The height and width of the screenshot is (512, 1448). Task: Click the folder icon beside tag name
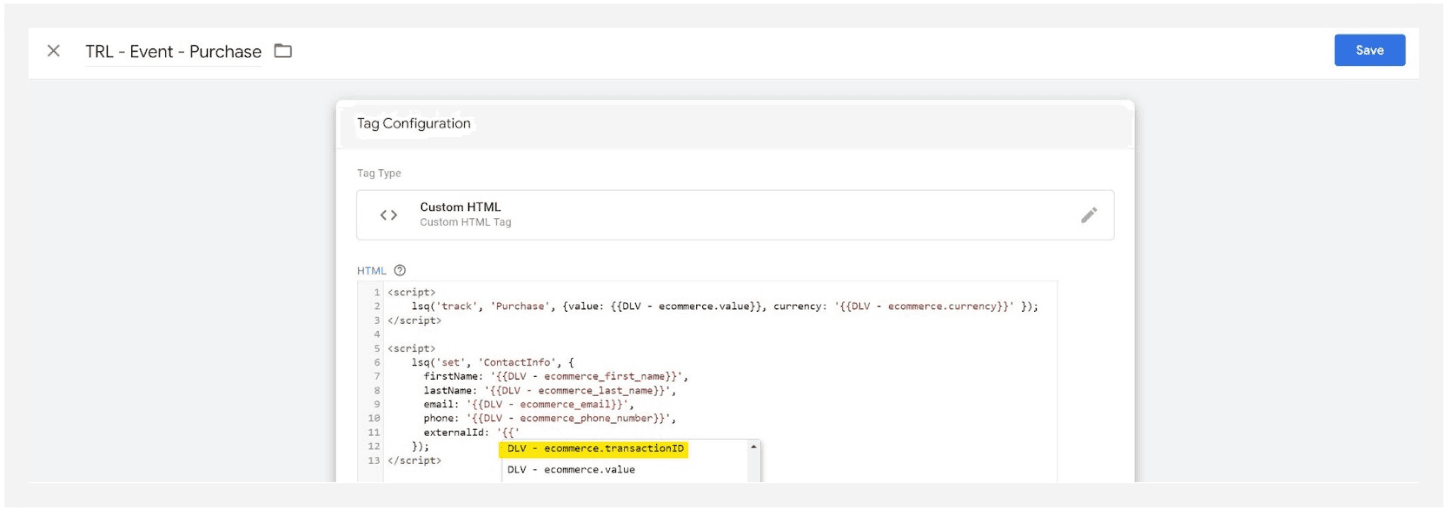[x=283, y=51]
